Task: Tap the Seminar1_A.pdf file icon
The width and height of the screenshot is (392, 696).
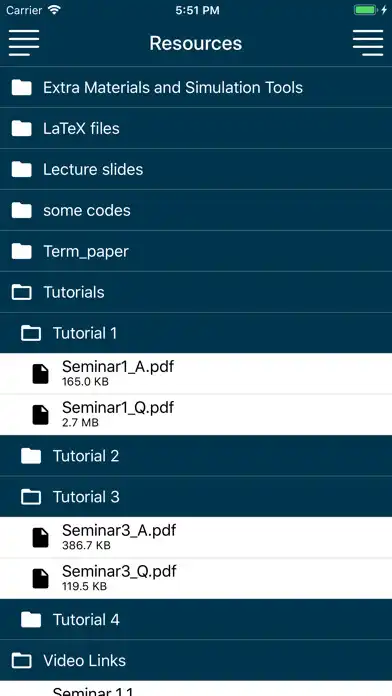Action: click(x=40, y=374)
